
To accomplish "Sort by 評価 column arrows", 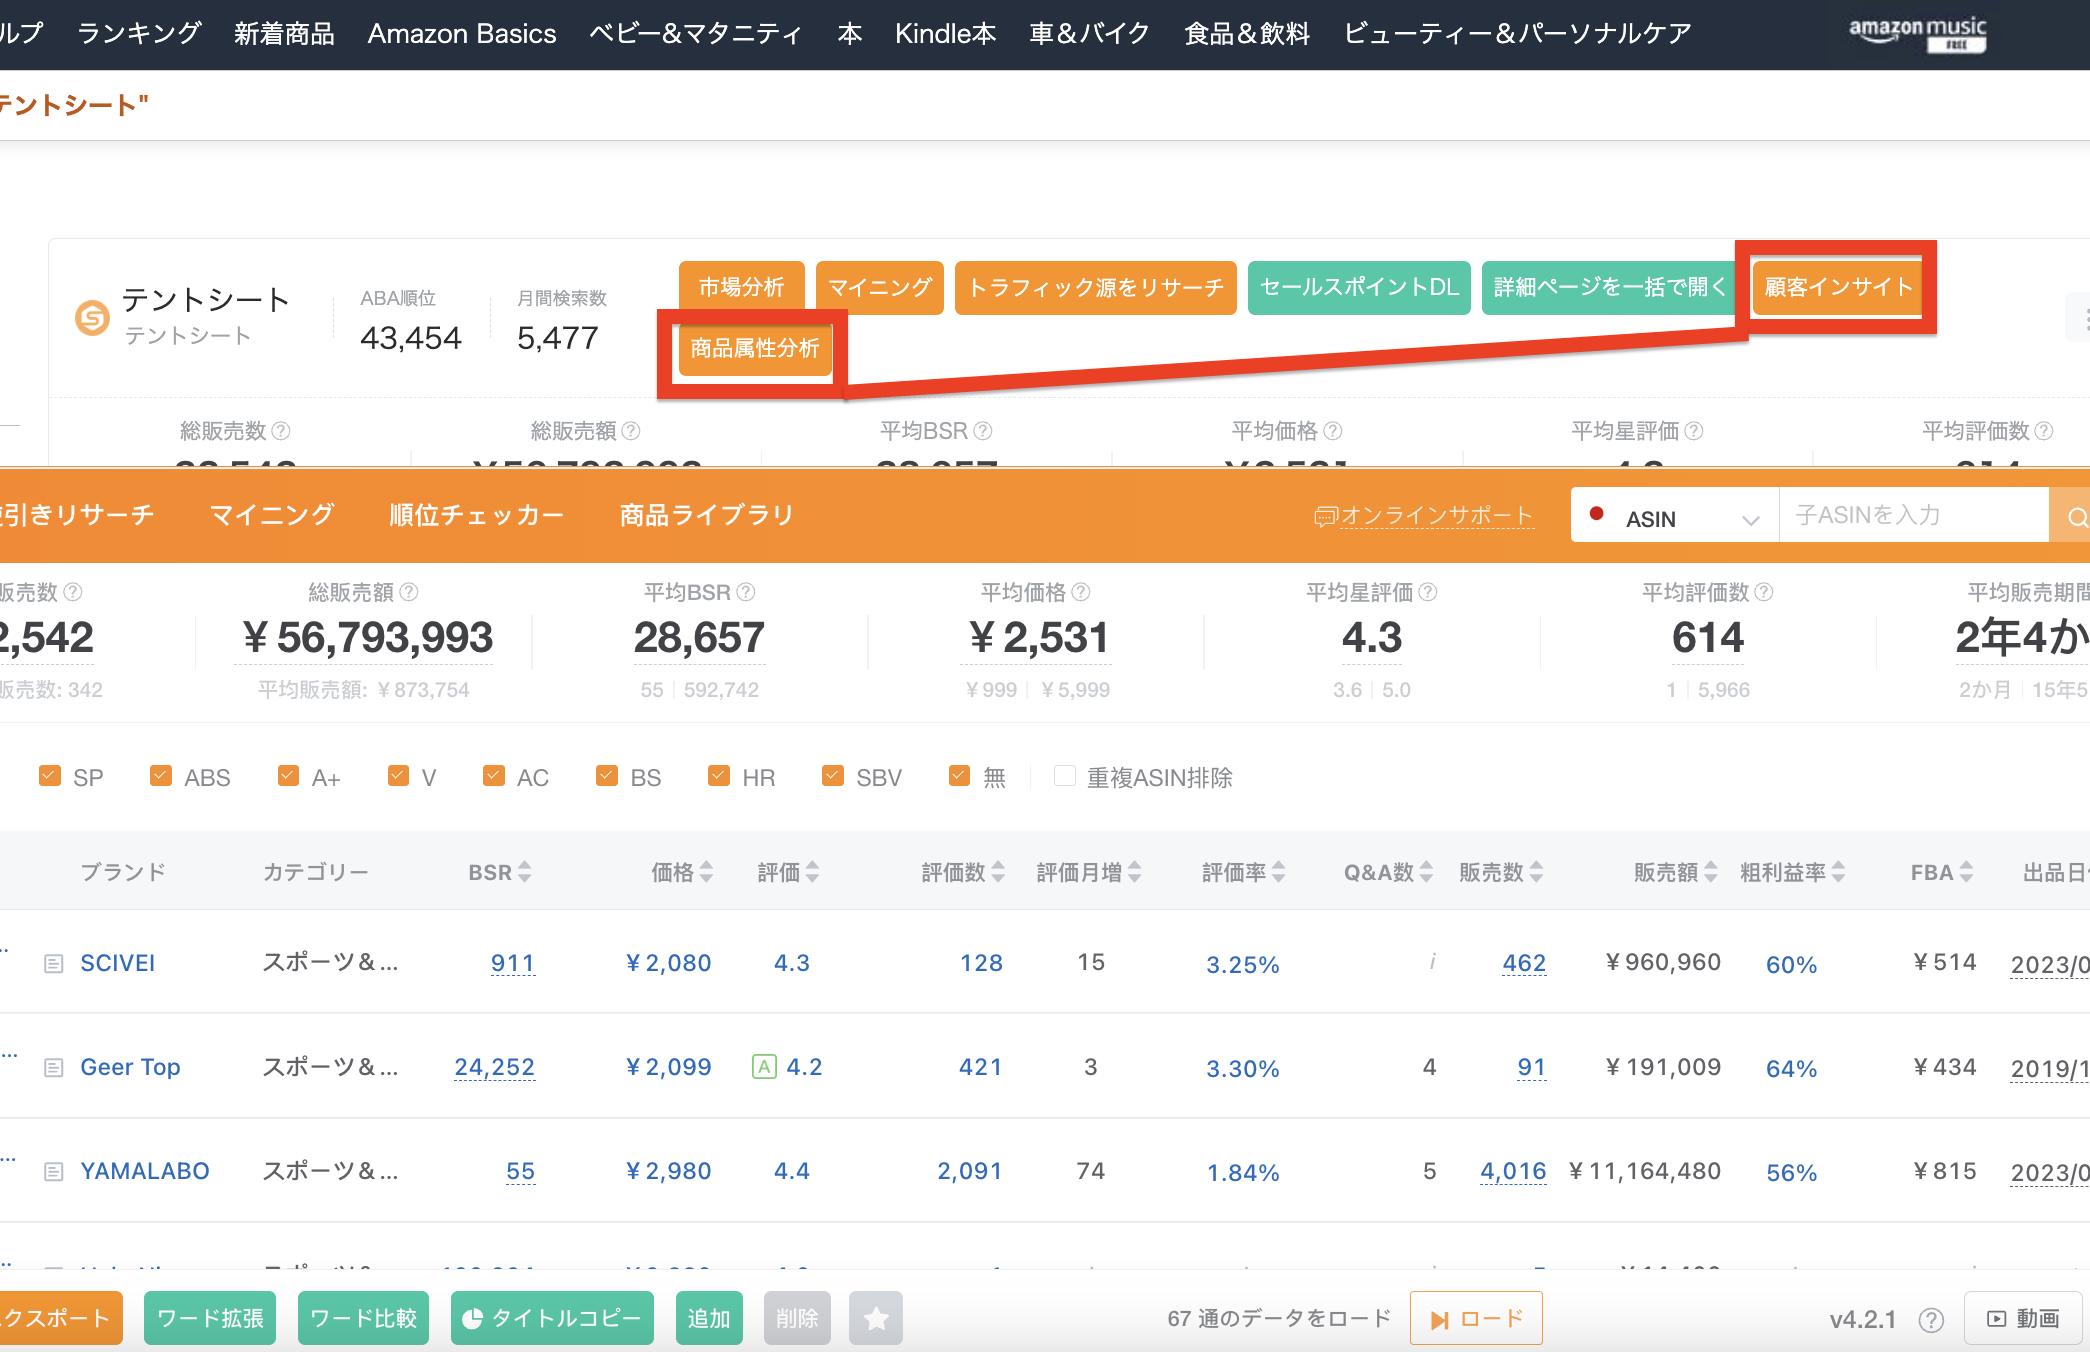I will (x=813, y=872).
